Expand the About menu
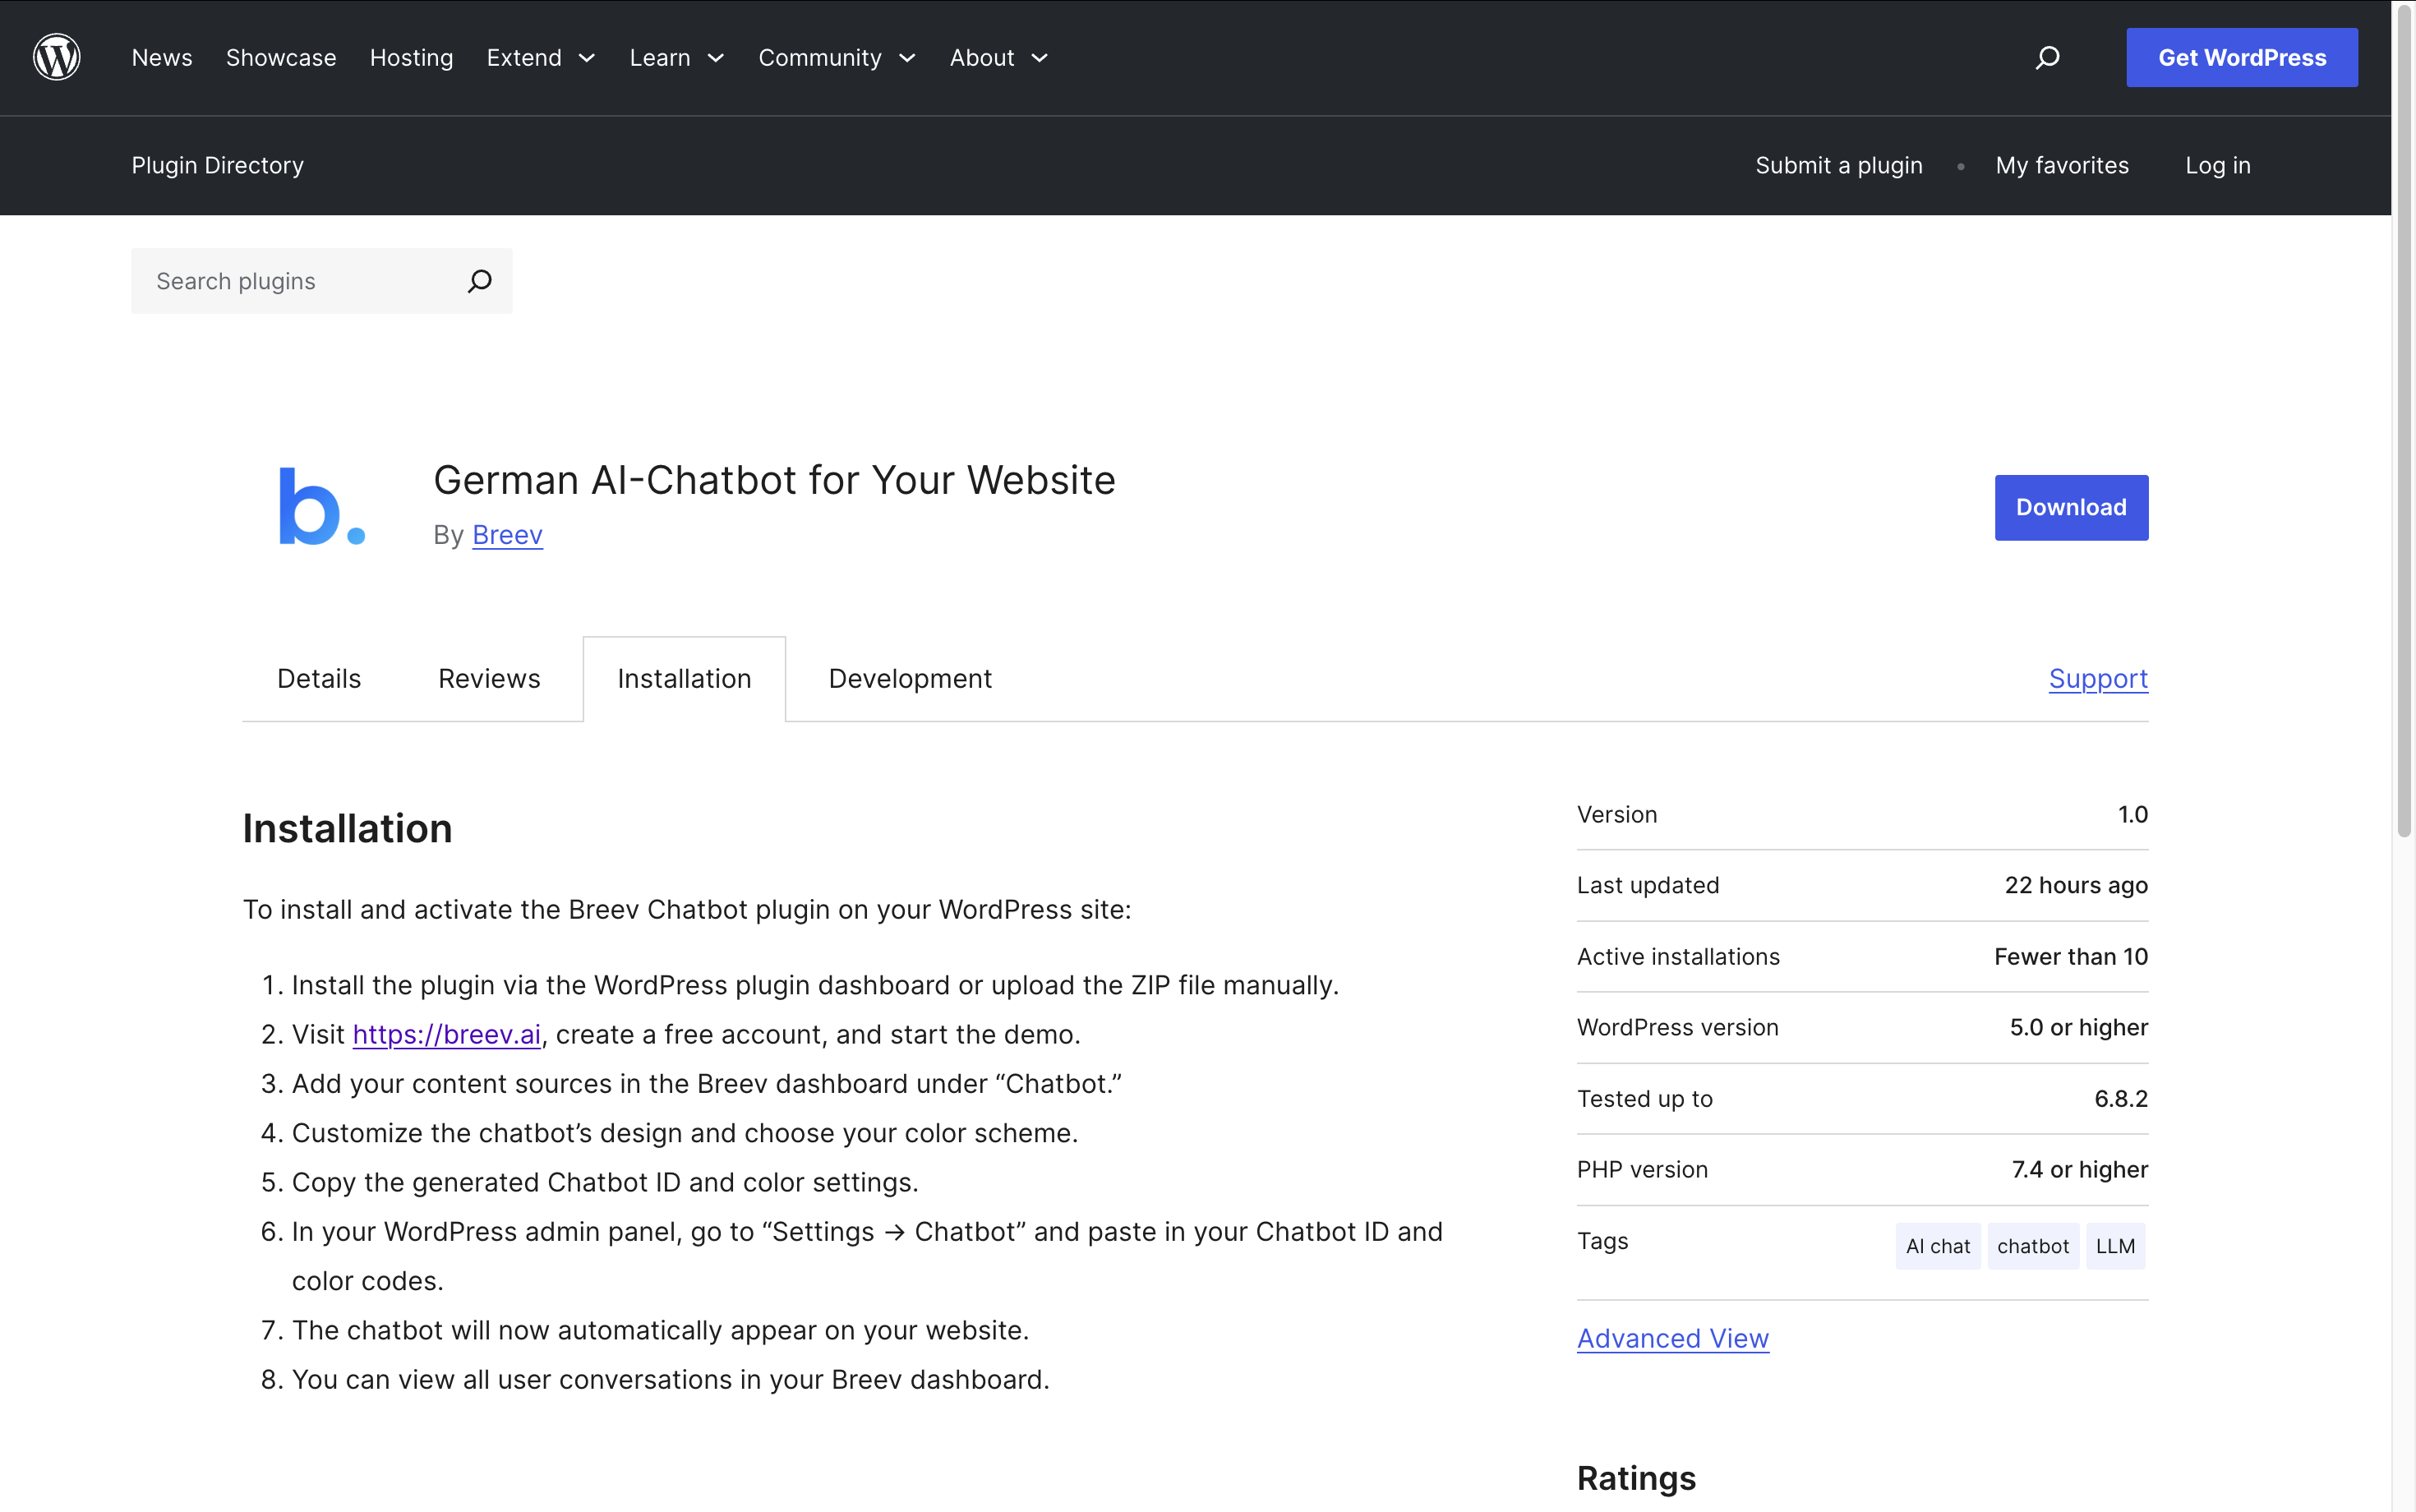This screenshot has width=2416, height=1512. (999, 57)
